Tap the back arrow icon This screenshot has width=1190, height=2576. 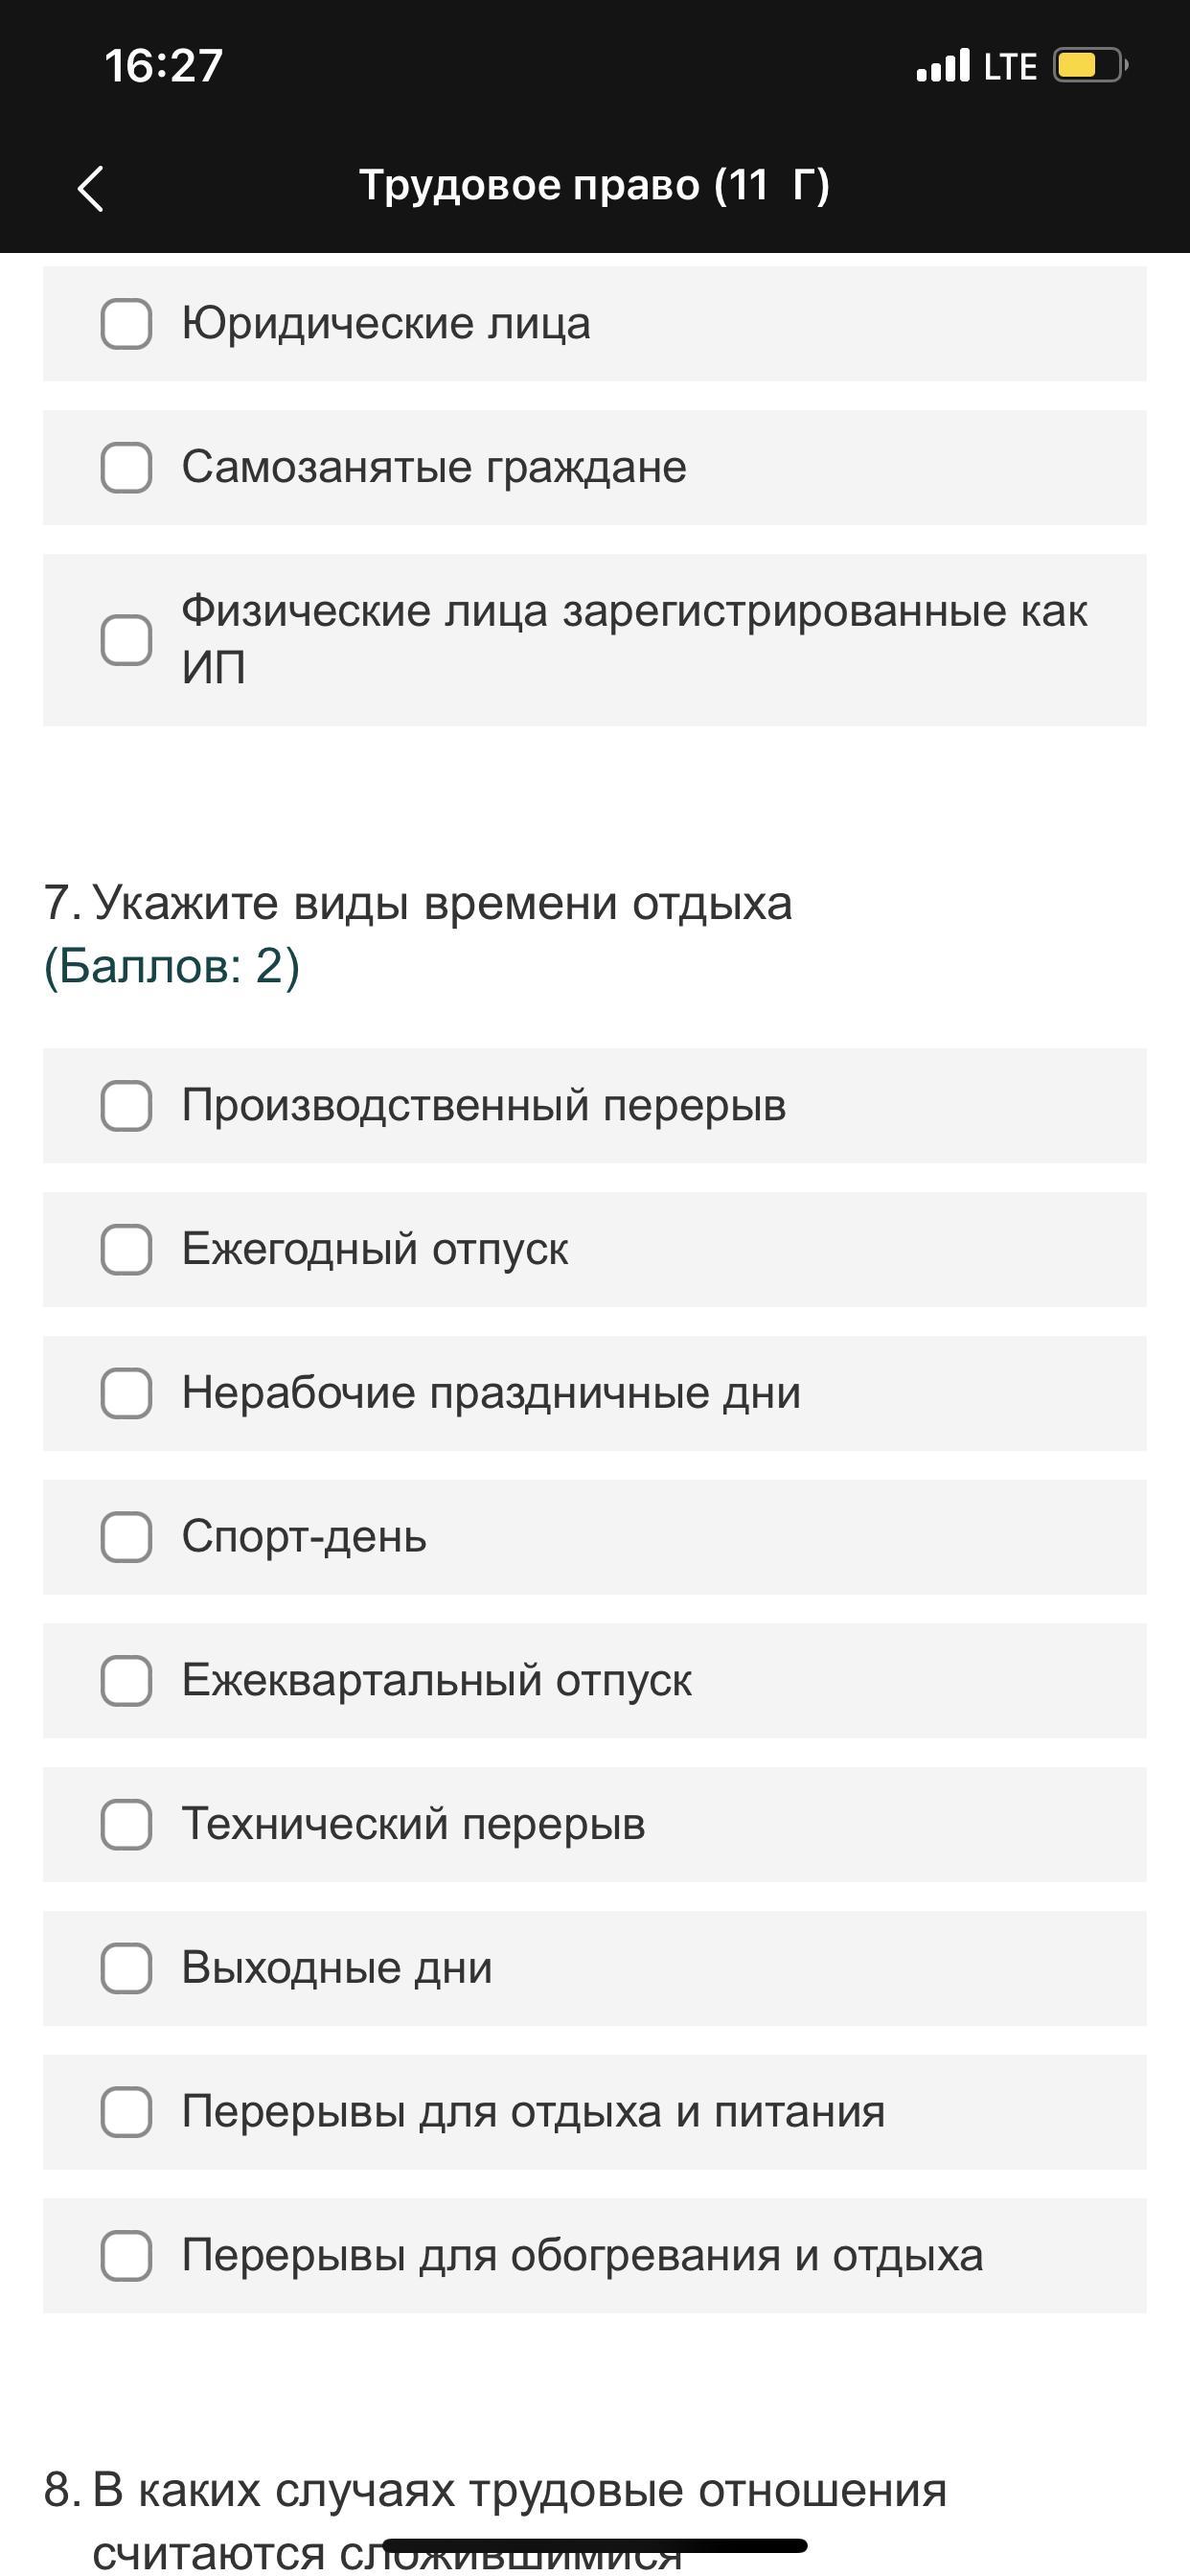pyautogui.click(x=90, y=188)
